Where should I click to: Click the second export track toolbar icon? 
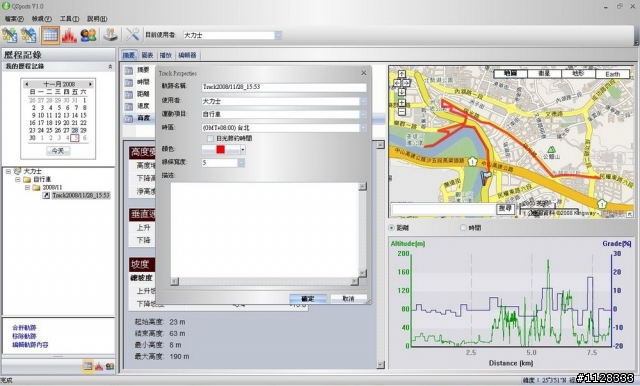[29, 35]
